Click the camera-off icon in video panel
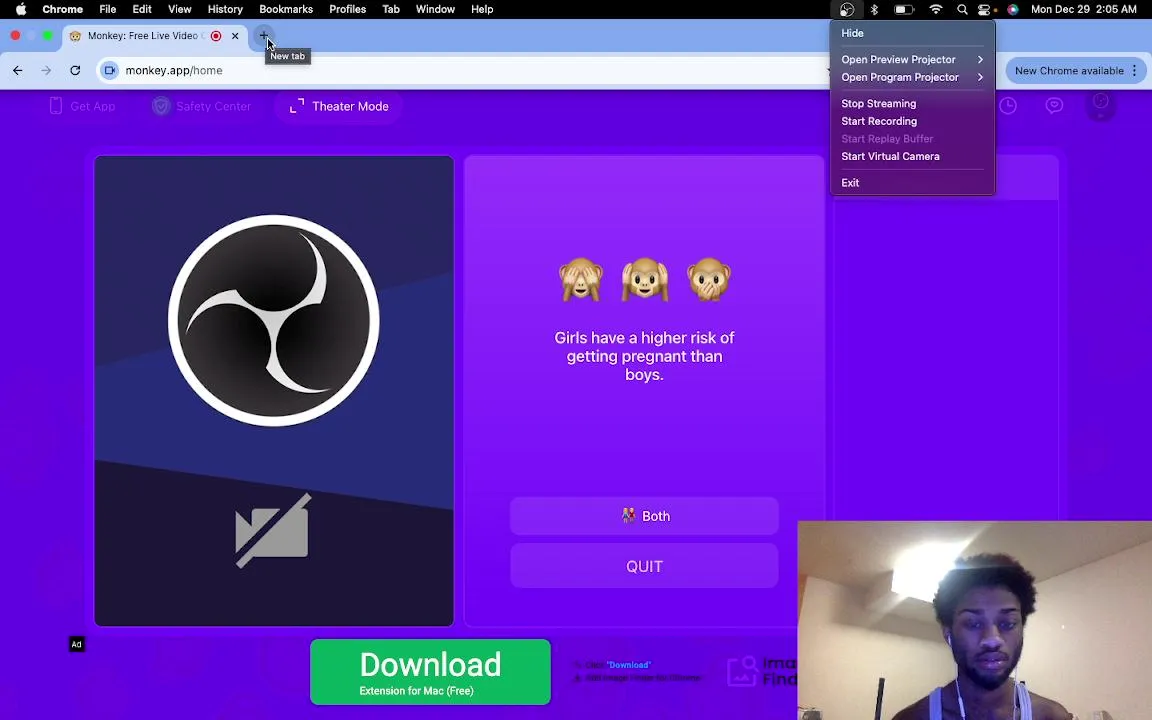This screenshot has height=720, width=1152. pos(273,530)
